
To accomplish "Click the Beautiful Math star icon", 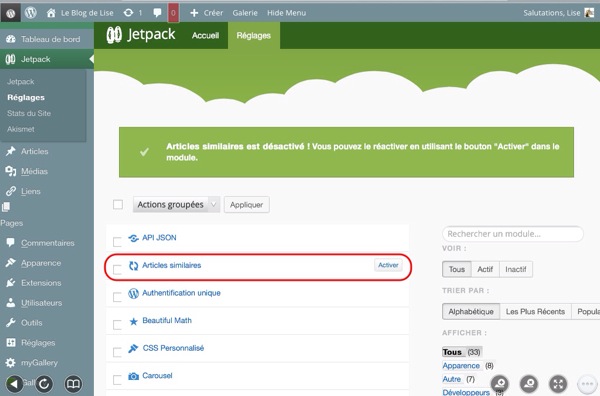I will [133, 321].
